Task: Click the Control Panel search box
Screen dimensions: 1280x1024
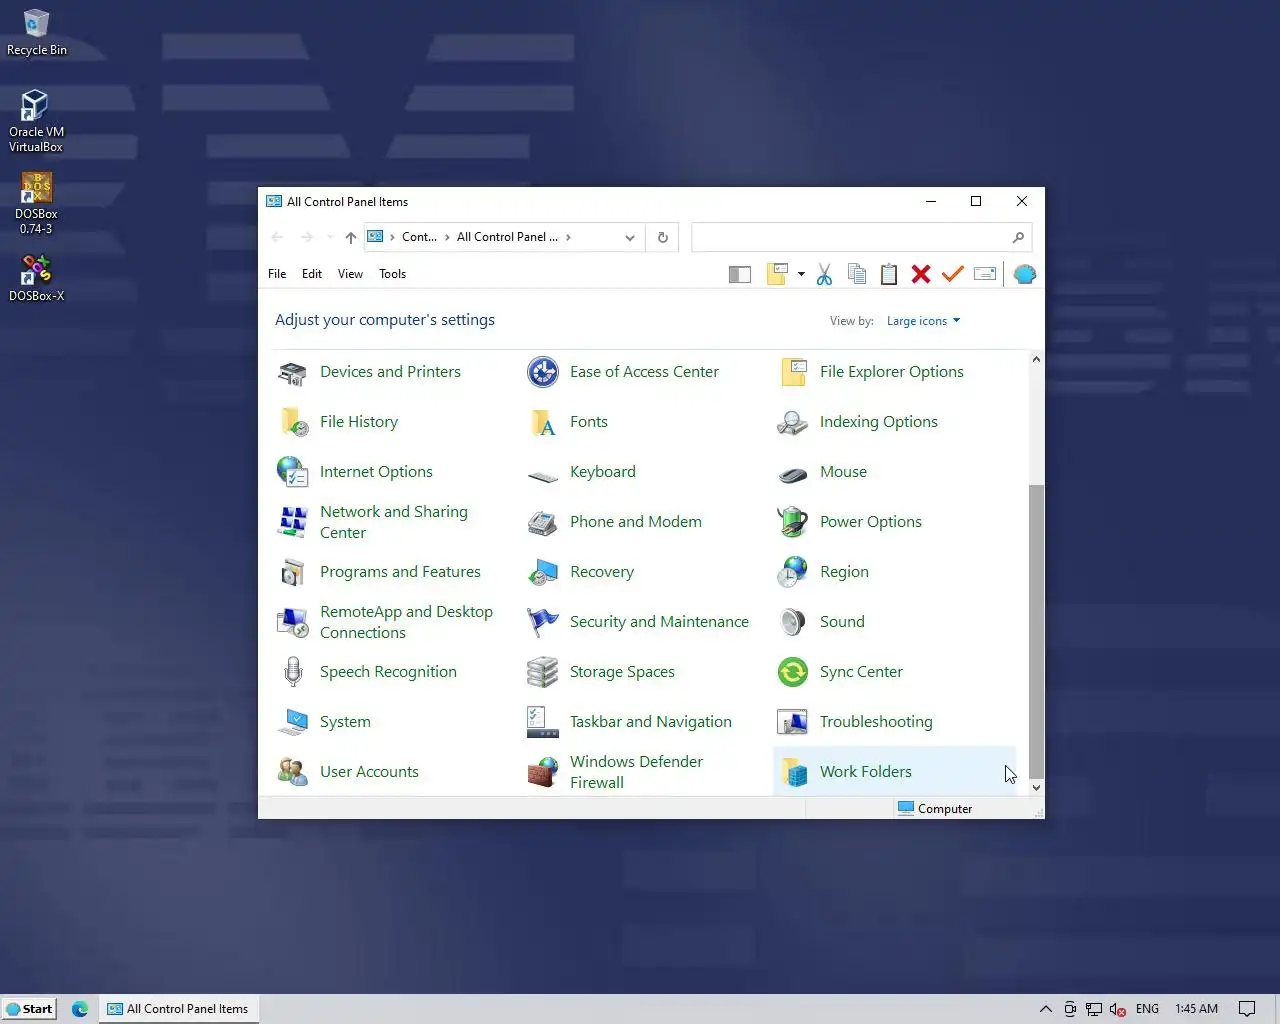Action: pos(861,237)
